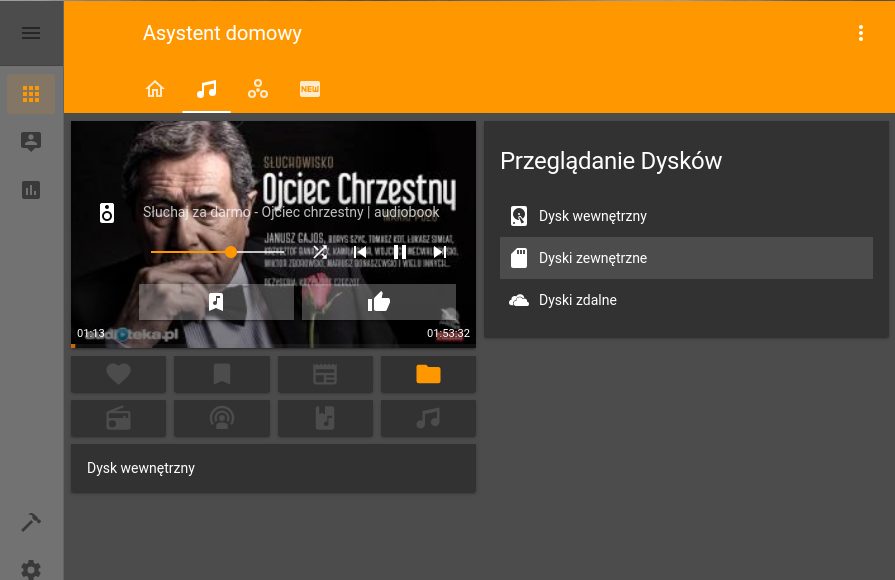895x580 pixels.
Task: Open the radio stations button
Action: pos(119,418)
